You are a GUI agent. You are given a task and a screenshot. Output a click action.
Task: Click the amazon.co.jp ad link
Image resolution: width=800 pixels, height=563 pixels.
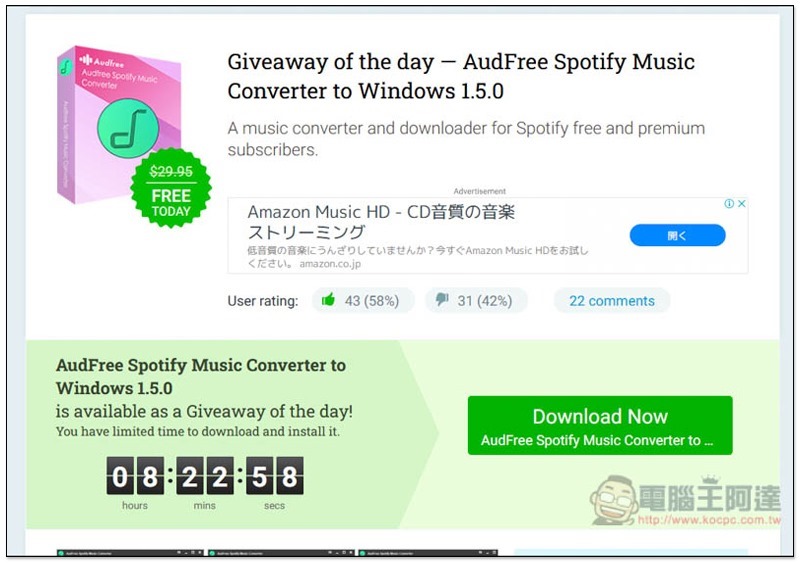[x=330, y=264]
